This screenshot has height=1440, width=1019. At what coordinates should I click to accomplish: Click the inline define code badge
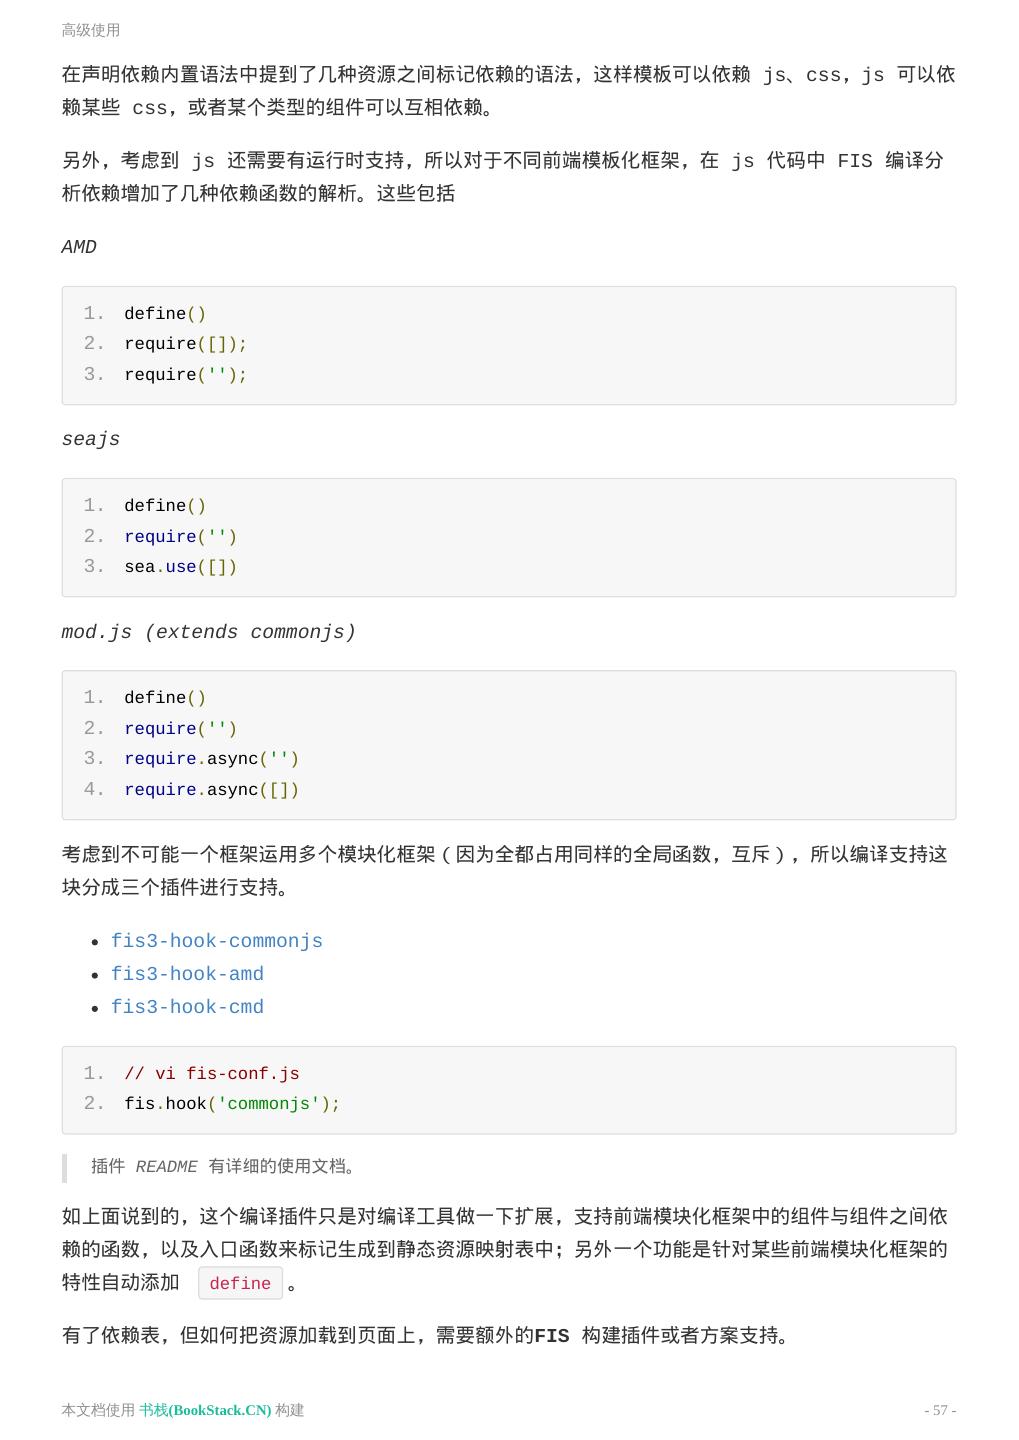click(x=240, y=1283)
